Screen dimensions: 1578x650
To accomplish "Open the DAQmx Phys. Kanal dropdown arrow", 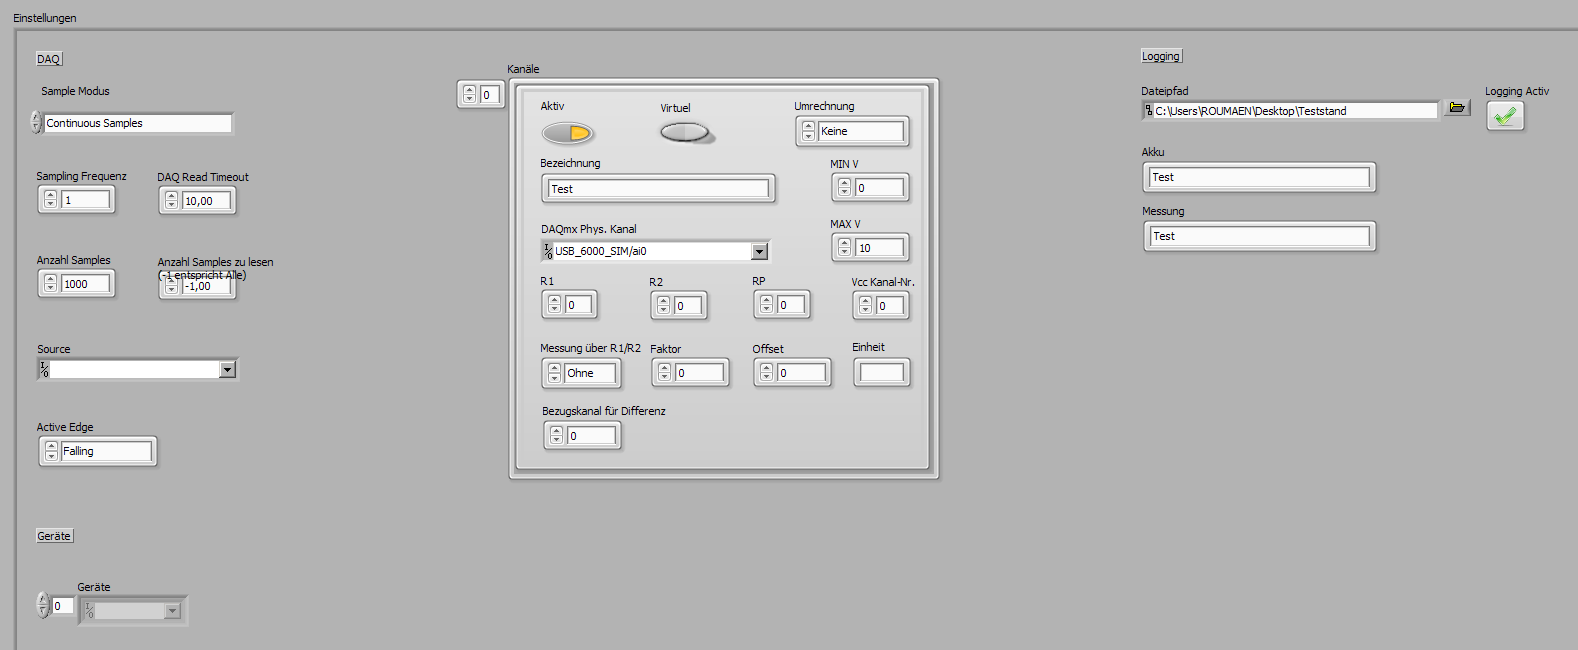I will coord(760,251).
